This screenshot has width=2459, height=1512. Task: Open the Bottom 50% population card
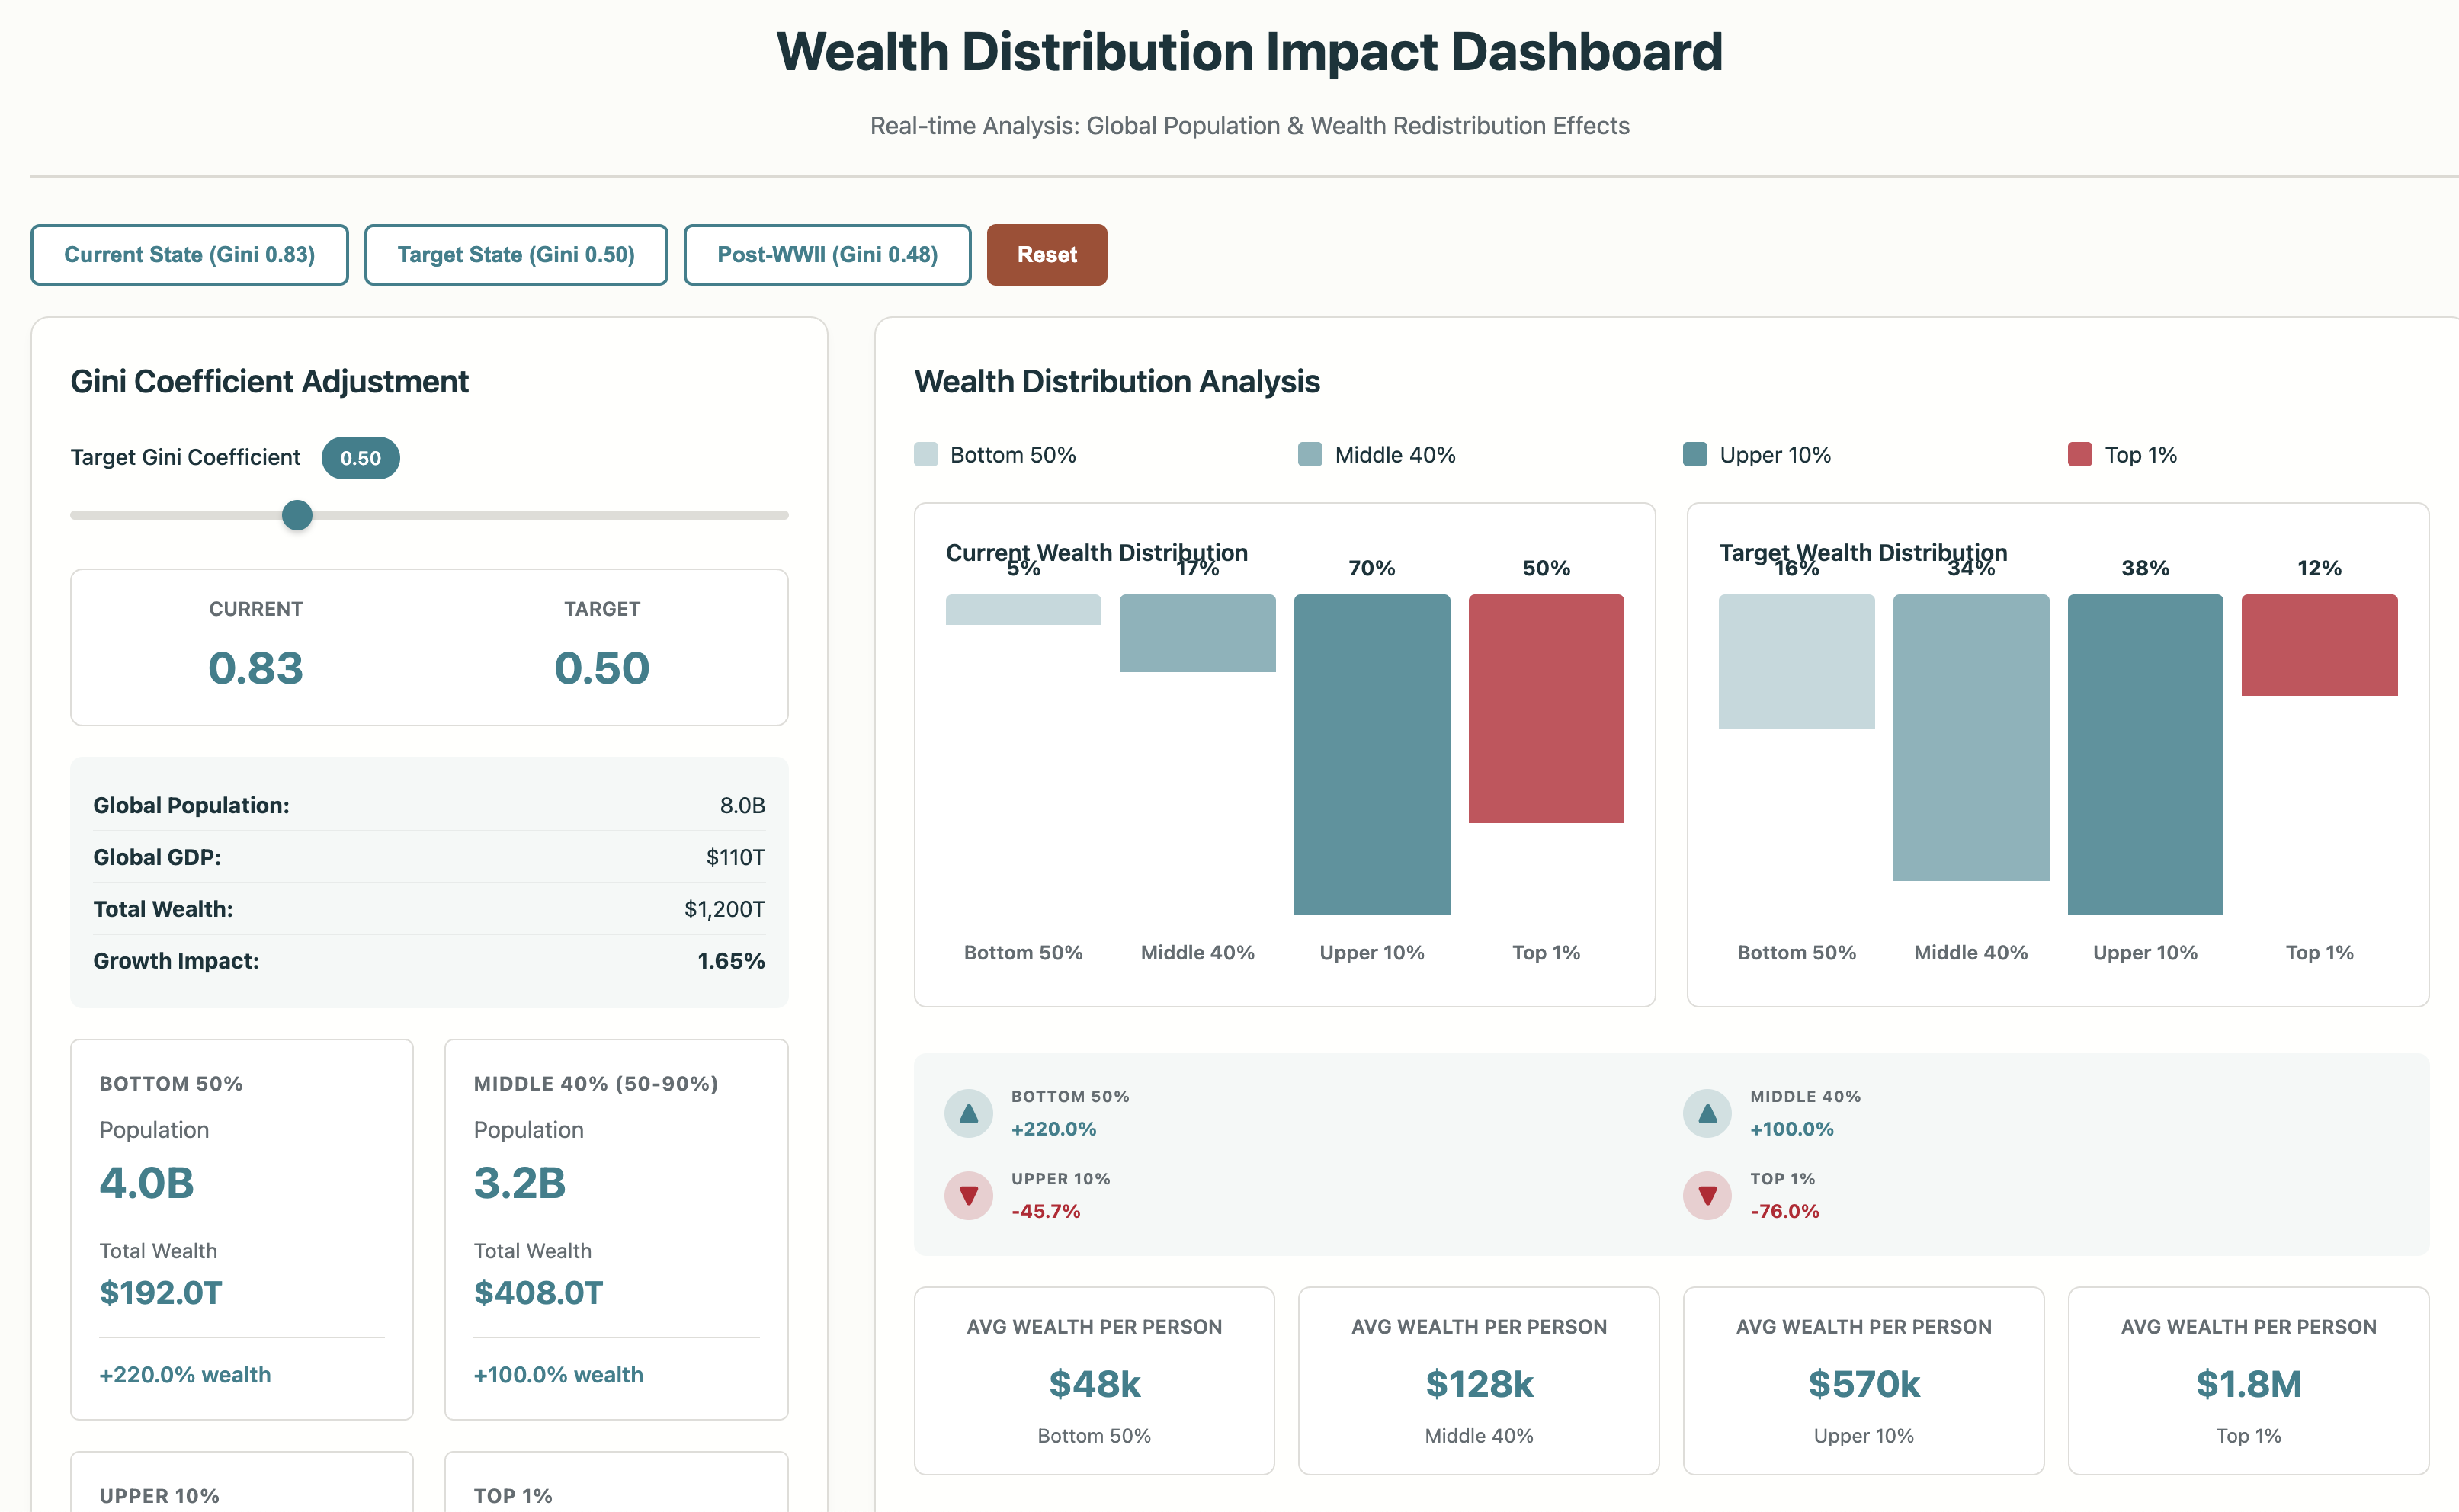[242, 1228]
